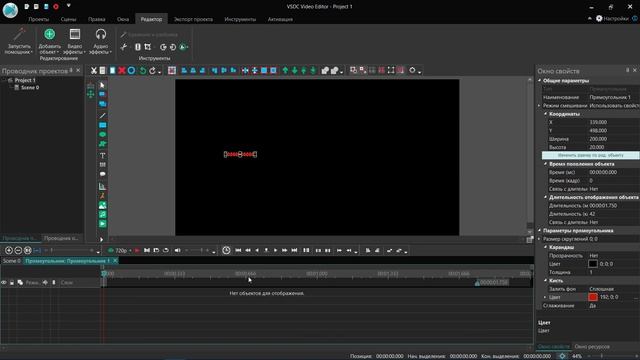The image size is (640, 360).
Task: Select the Add audio tool
Action: (102, 215)
